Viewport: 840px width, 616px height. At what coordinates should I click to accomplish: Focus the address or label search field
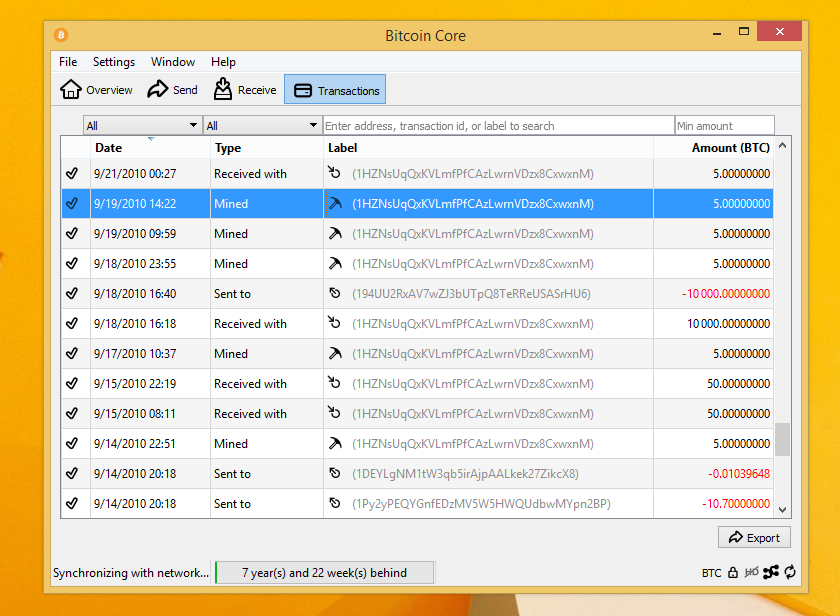498,125
